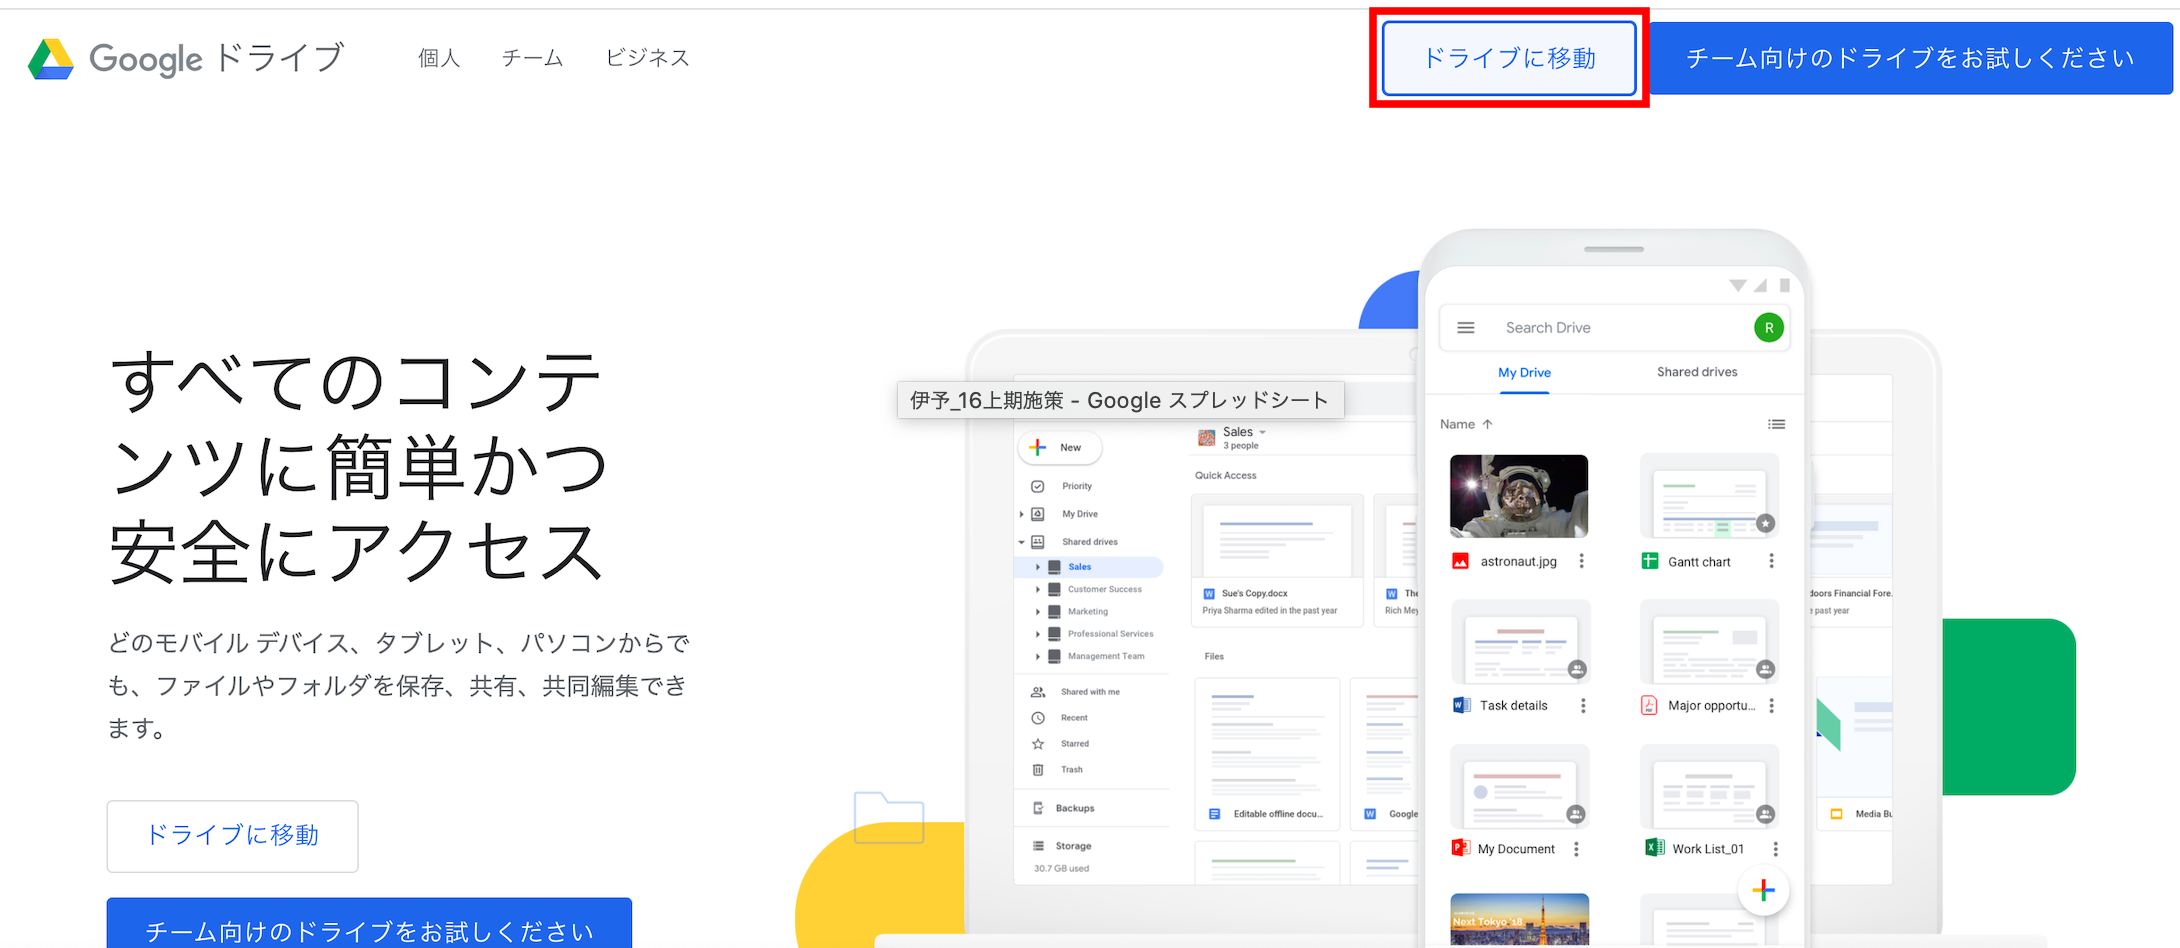Click the Task details thumbnail
This screenshot has height=948, width=2180.
point(1520,641)
